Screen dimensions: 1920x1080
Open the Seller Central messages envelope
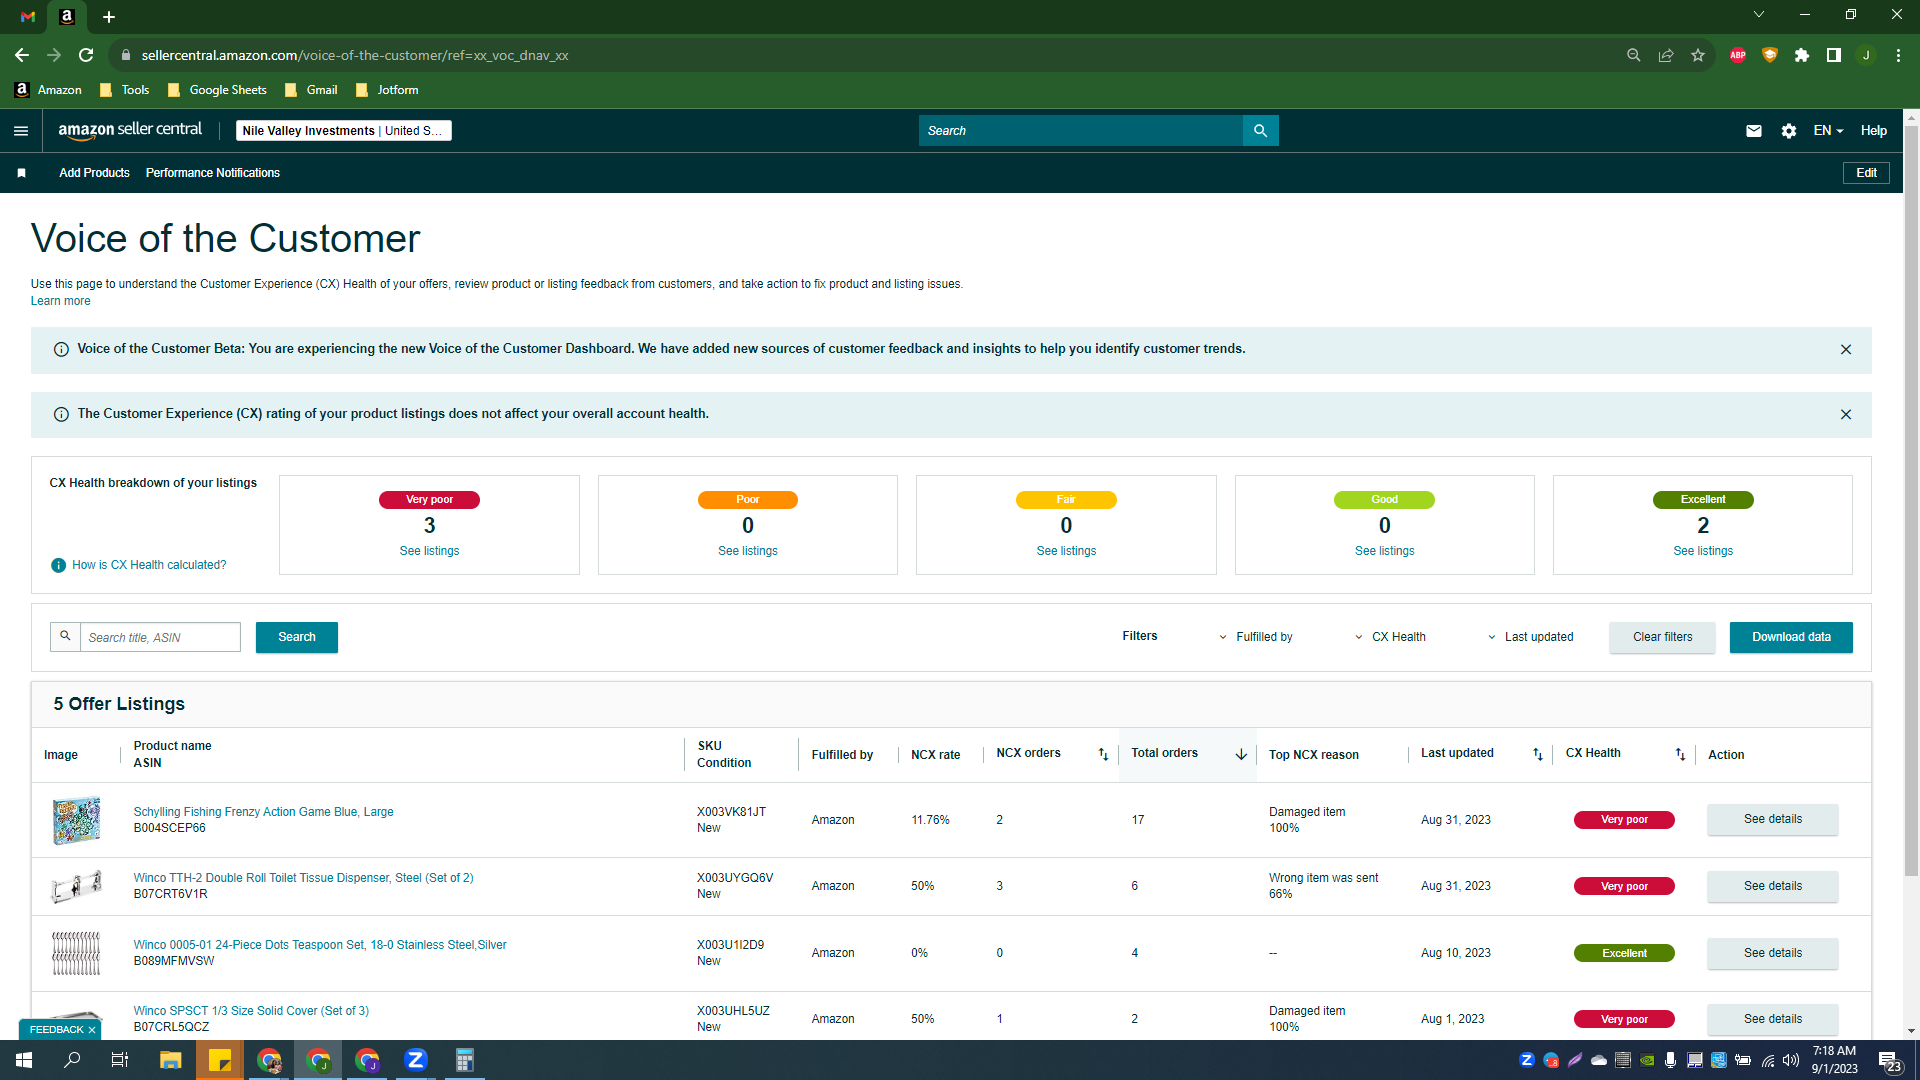[x=1753, y=131]
